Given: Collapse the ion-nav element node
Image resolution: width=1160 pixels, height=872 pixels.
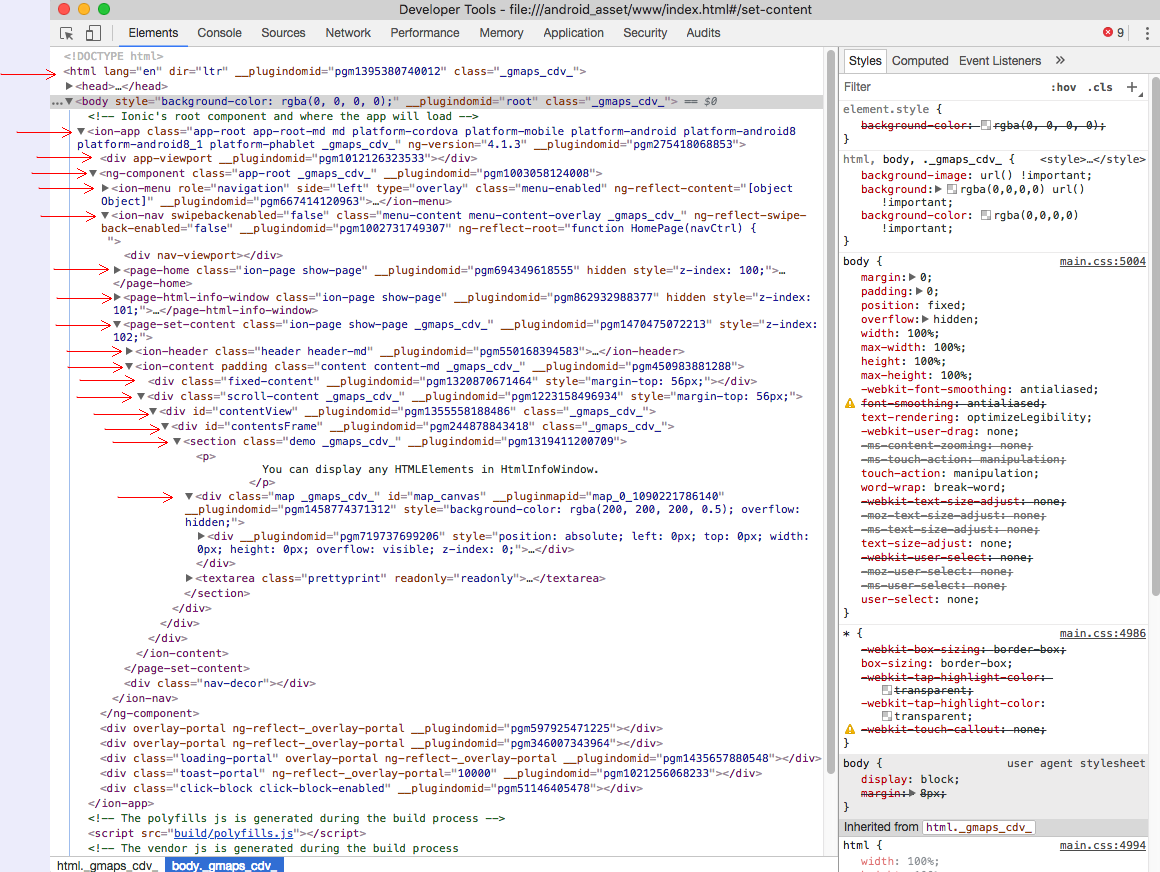Looking at the screenshot, I should [105, 215].
